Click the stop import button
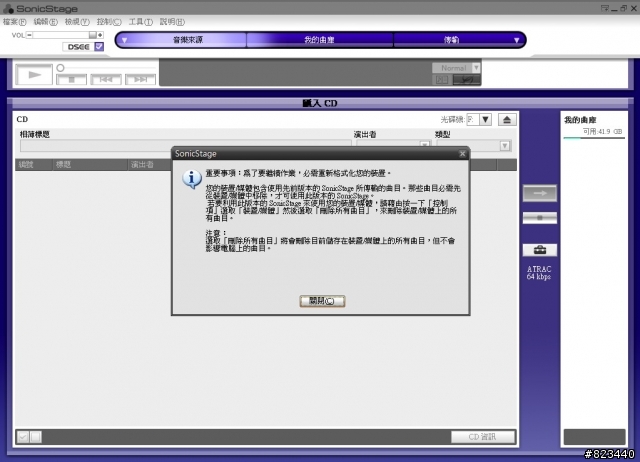Viewport: 640px width, 462px height. click(x=540, y=218)
